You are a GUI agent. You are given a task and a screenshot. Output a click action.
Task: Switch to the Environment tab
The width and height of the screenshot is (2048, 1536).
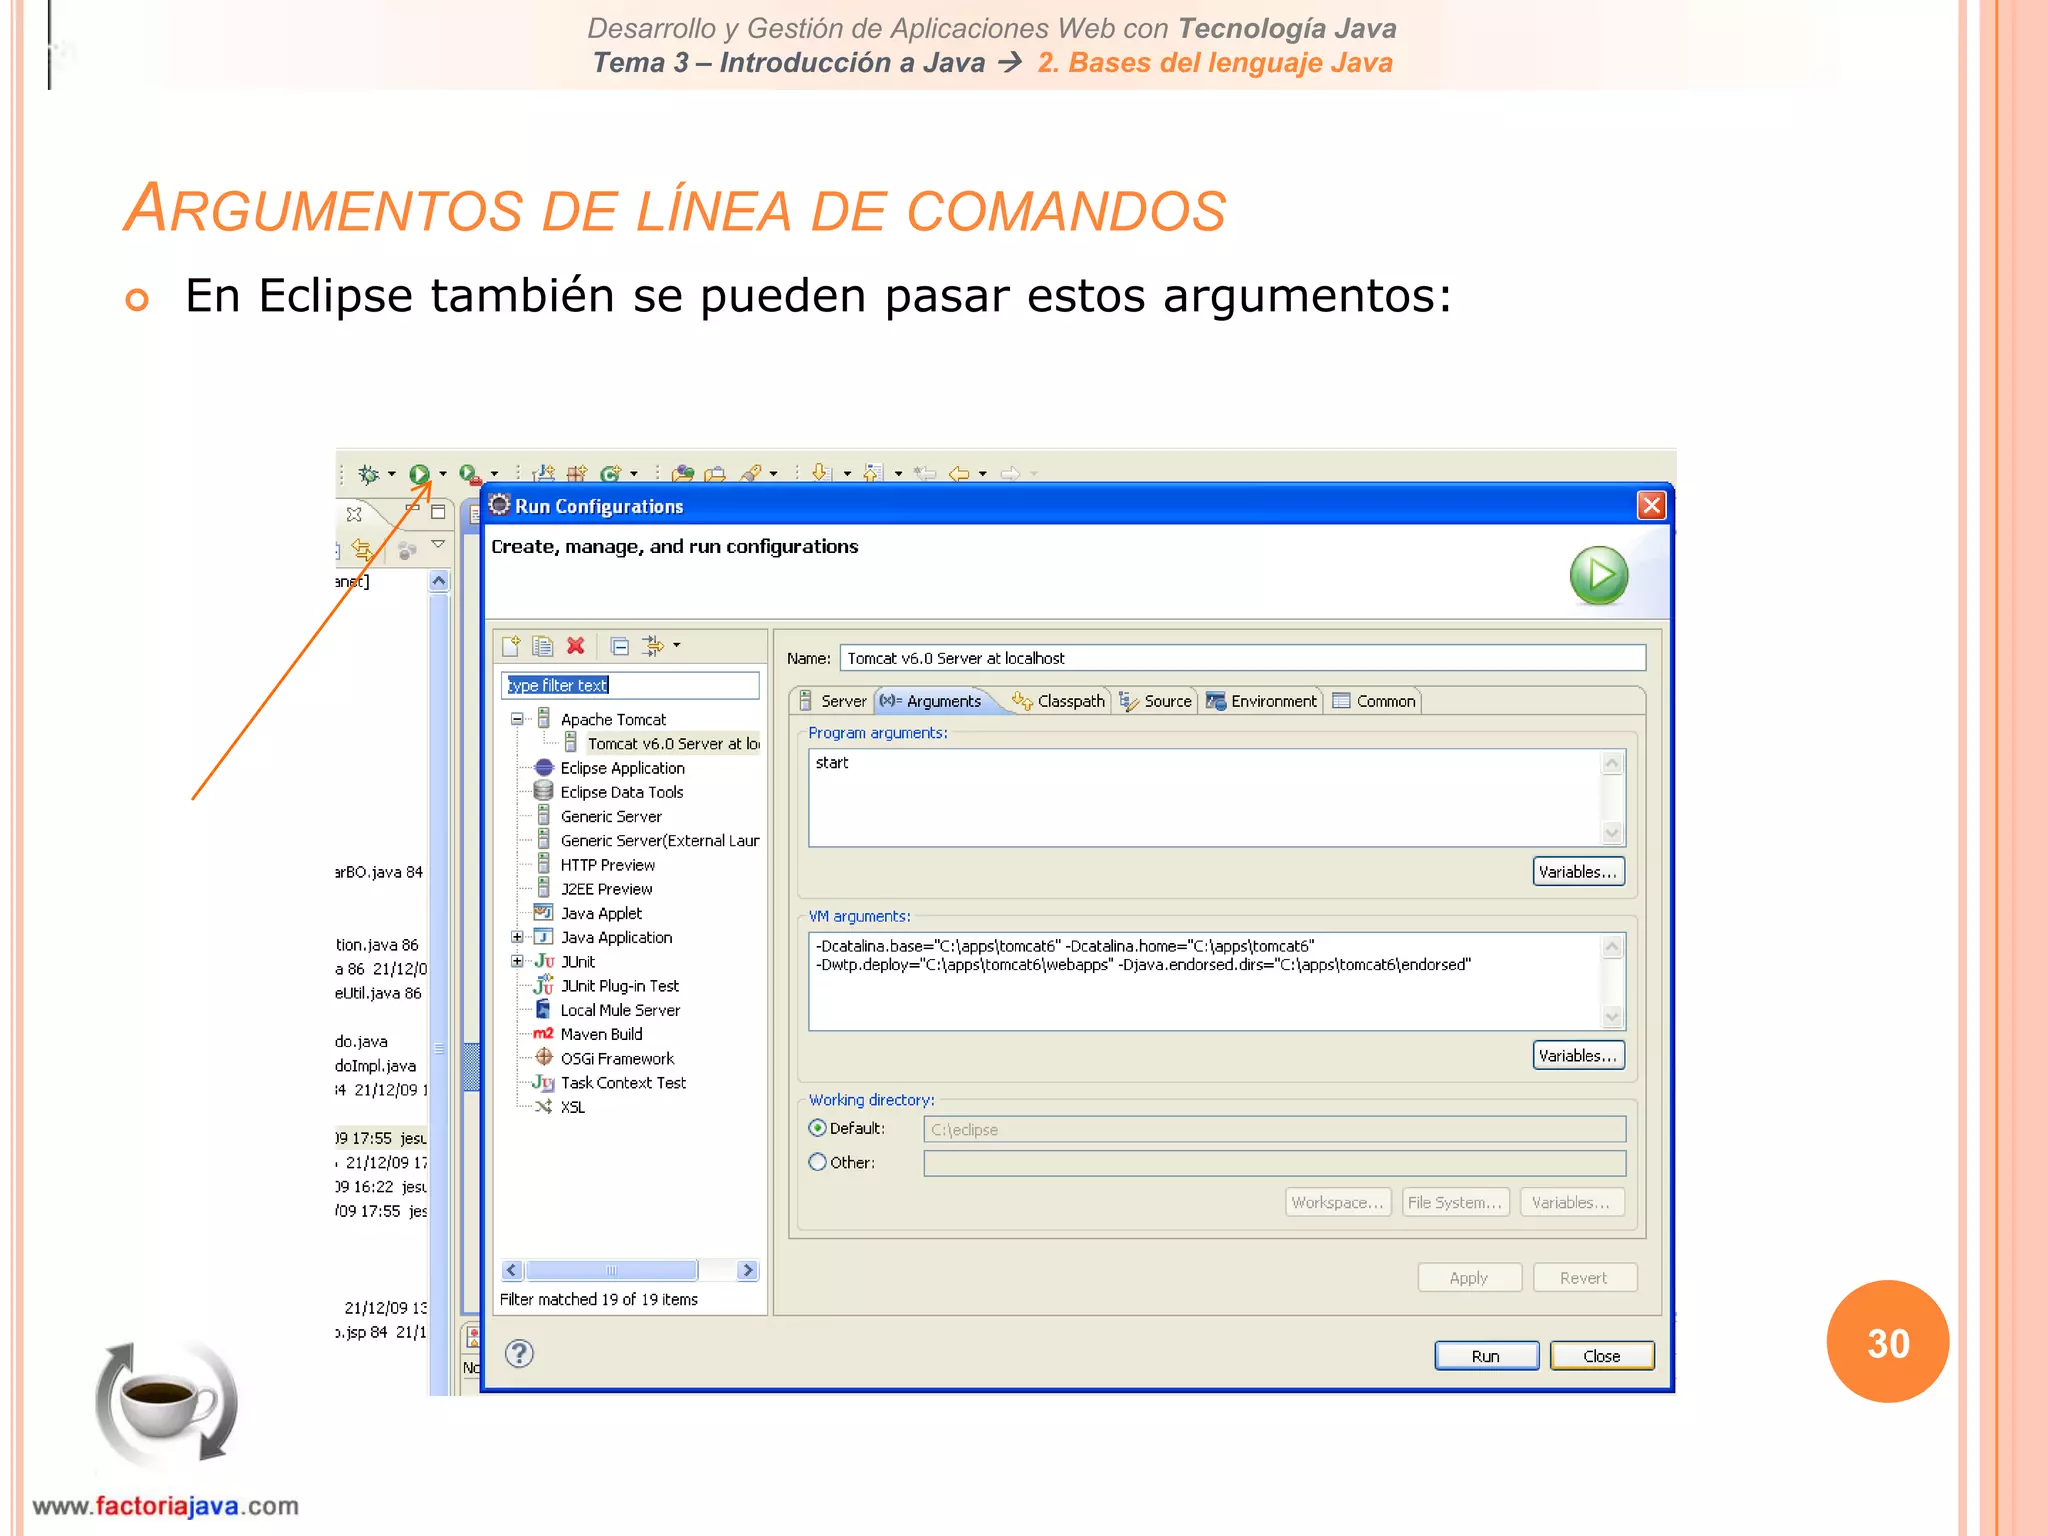(x=1262, y=701)
